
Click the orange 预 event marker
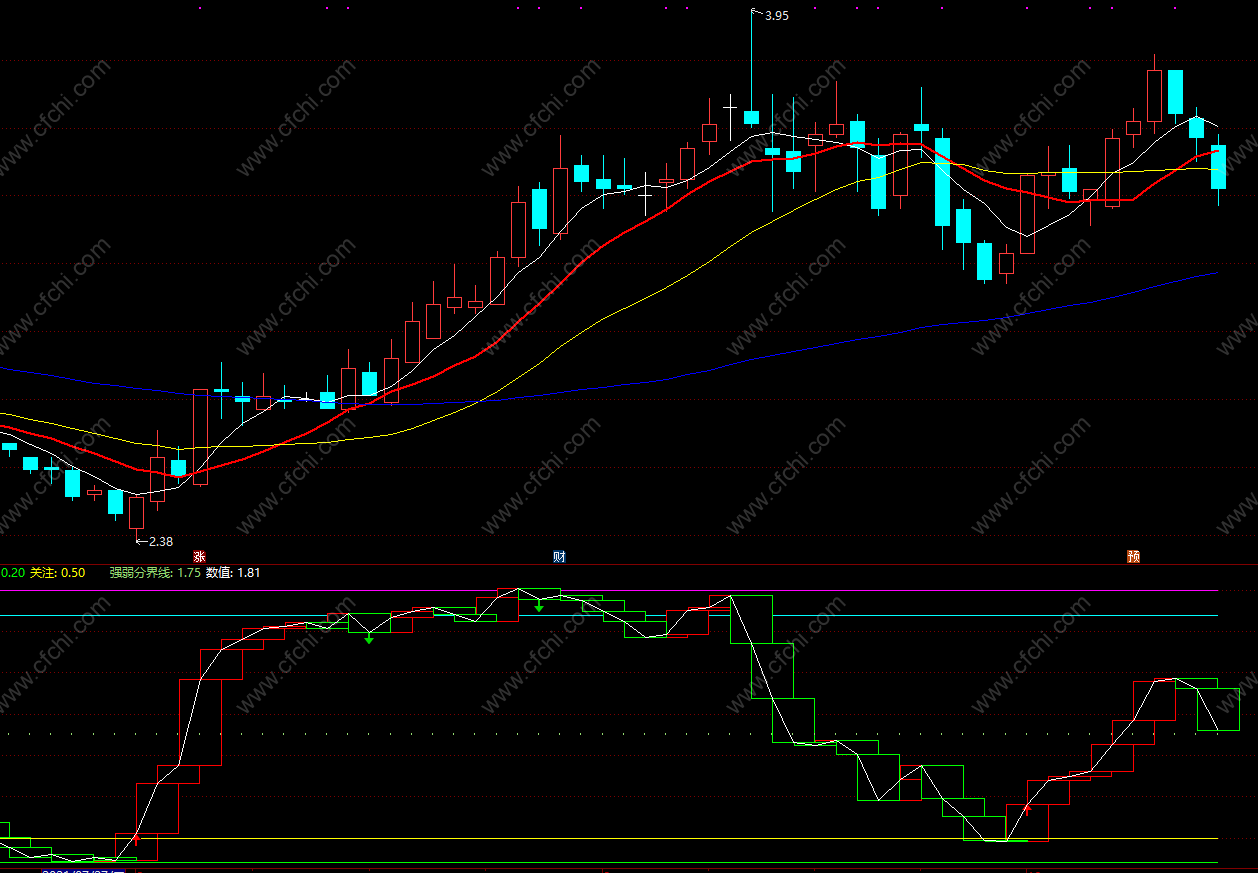click(x=1133, y=556)
